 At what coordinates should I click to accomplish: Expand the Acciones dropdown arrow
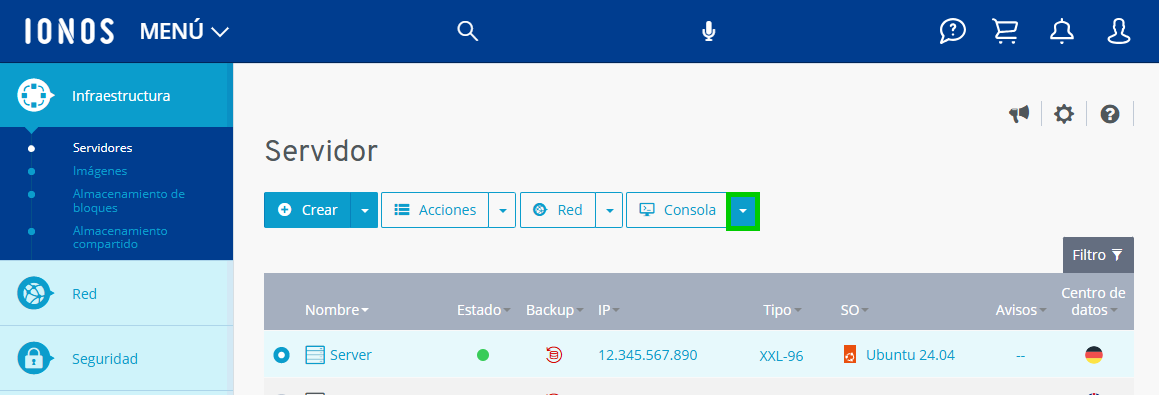point(503,210)
